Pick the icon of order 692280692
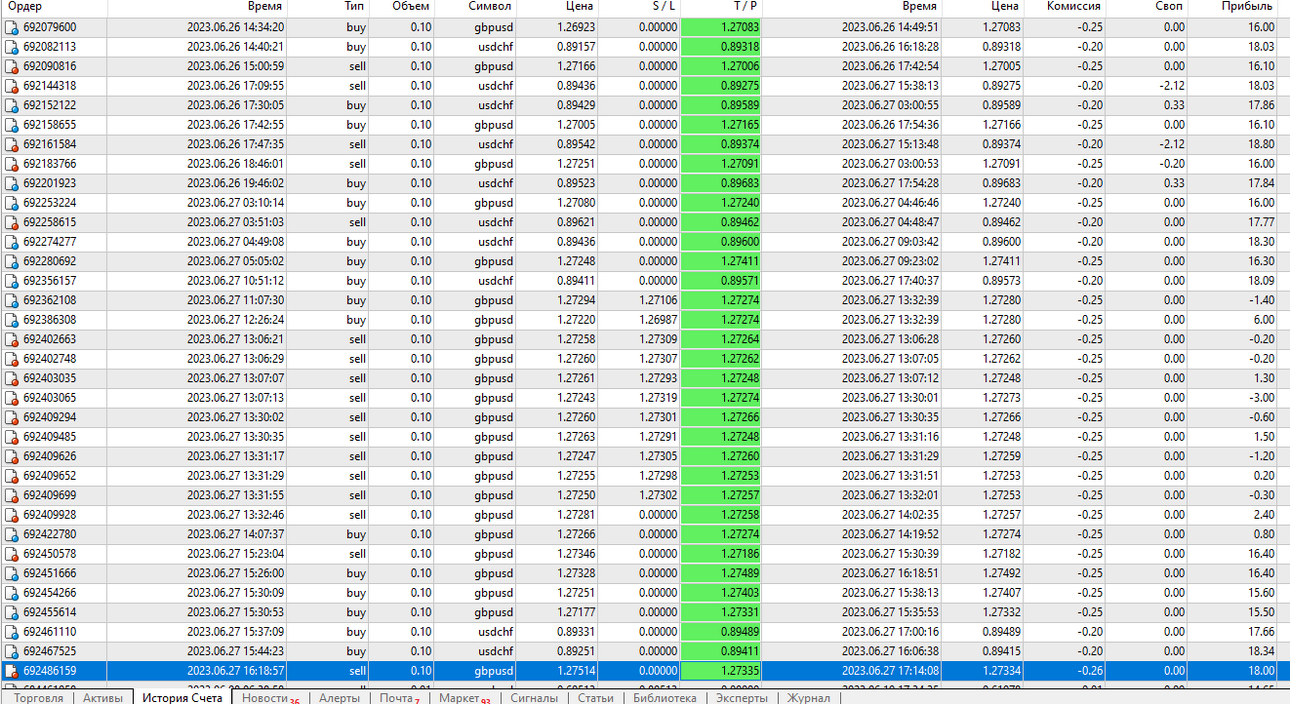 [12, 262]
